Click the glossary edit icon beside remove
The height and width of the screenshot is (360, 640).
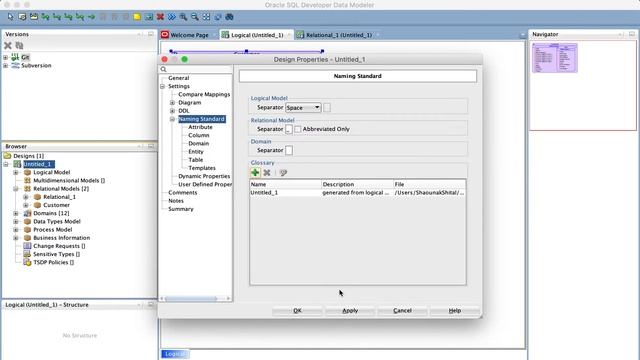283,173
